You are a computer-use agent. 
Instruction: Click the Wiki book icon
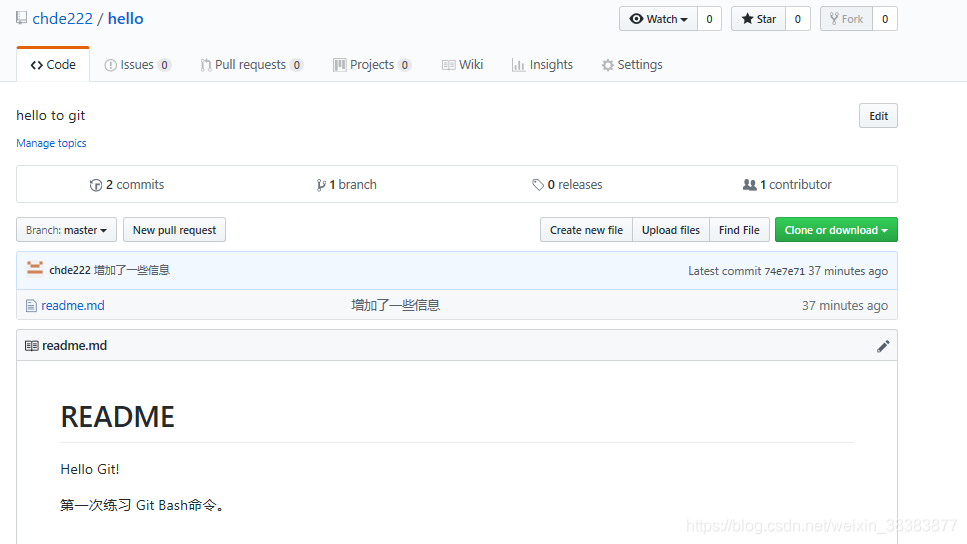click(448, 65)
